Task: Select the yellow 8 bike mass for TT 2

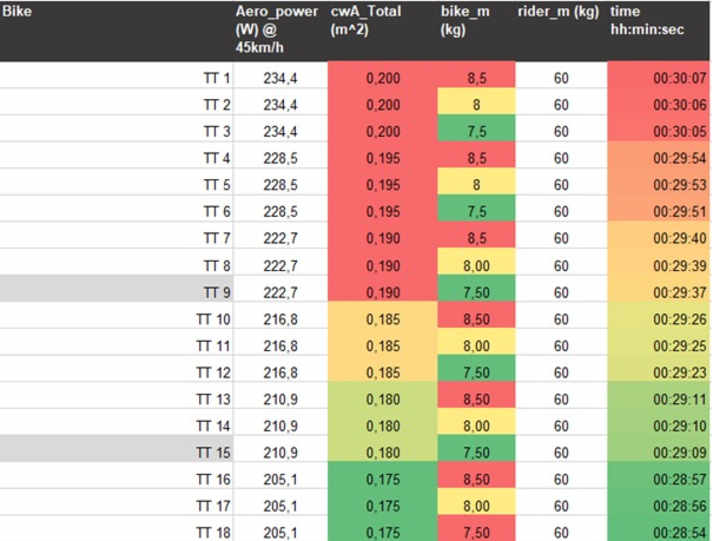Action: coord(477,104)
